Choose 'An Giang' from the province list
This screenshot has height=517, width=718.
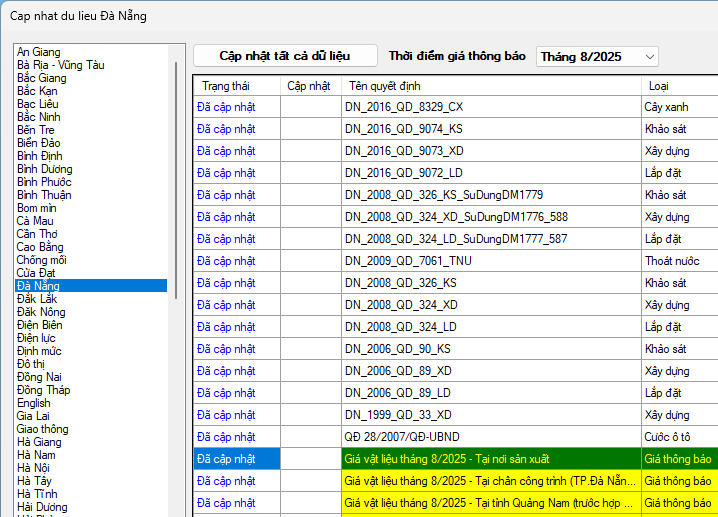[38, 52]
